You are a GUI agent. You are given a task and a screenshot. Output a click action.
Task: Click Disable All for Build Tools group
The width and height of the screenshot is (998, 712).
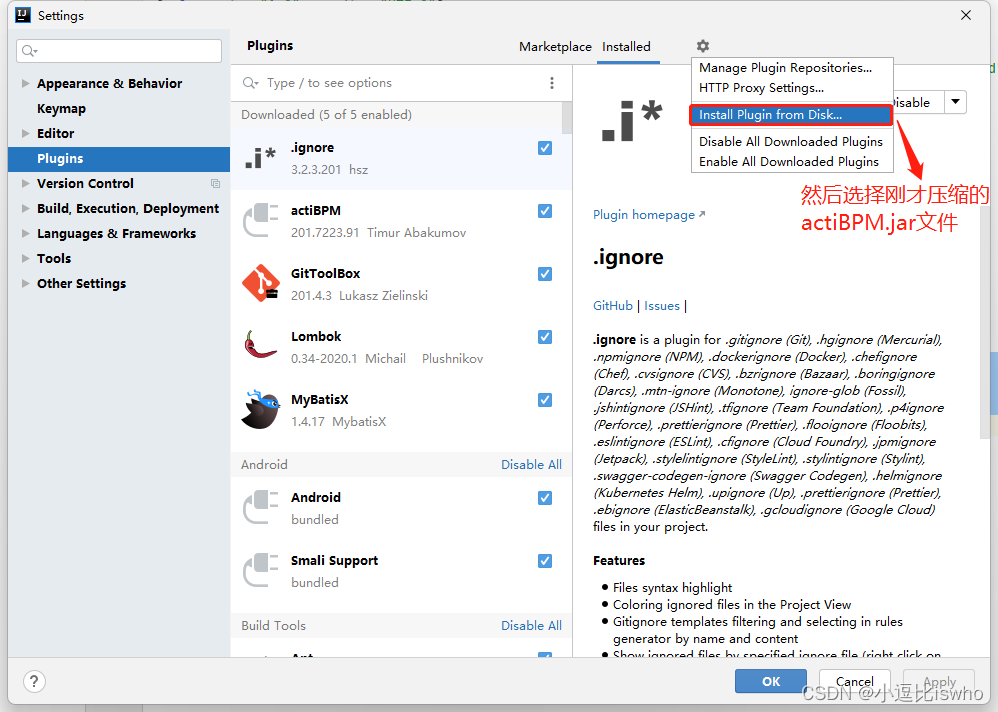pyautogui.click(x=531, y=625)
